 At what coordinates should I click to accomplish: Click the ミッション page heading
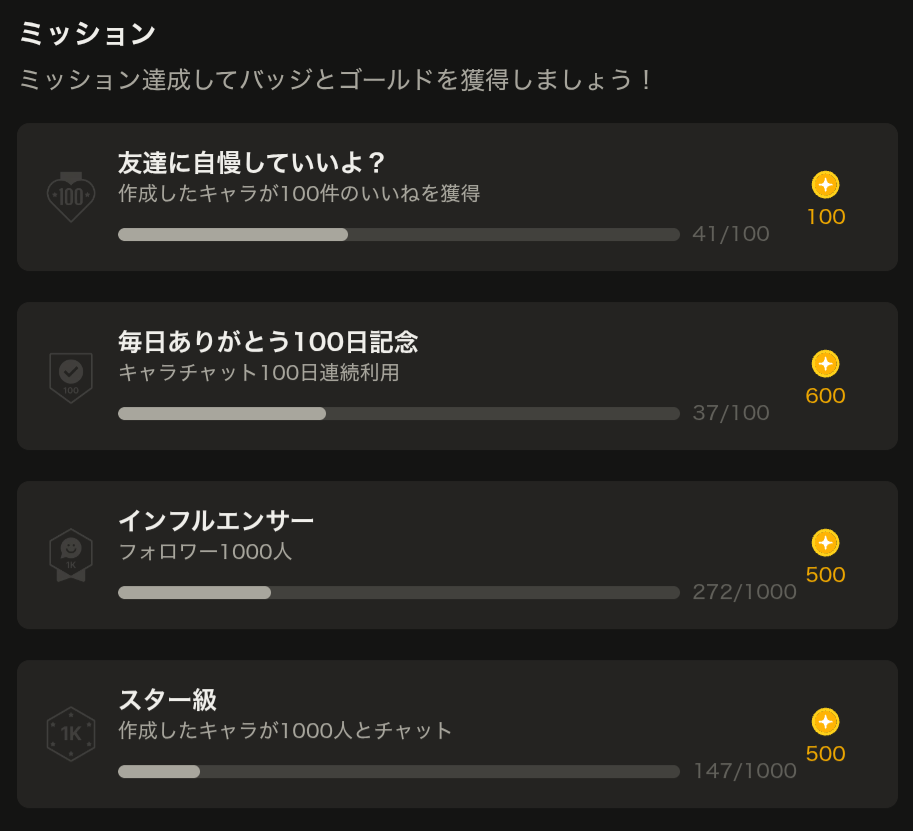(x=88, y=34)
